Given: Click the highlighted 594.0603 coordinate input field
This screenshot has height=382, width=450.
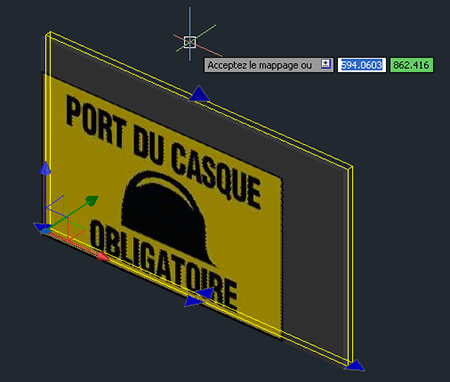Looking at the screenshot, I should 362,65.
